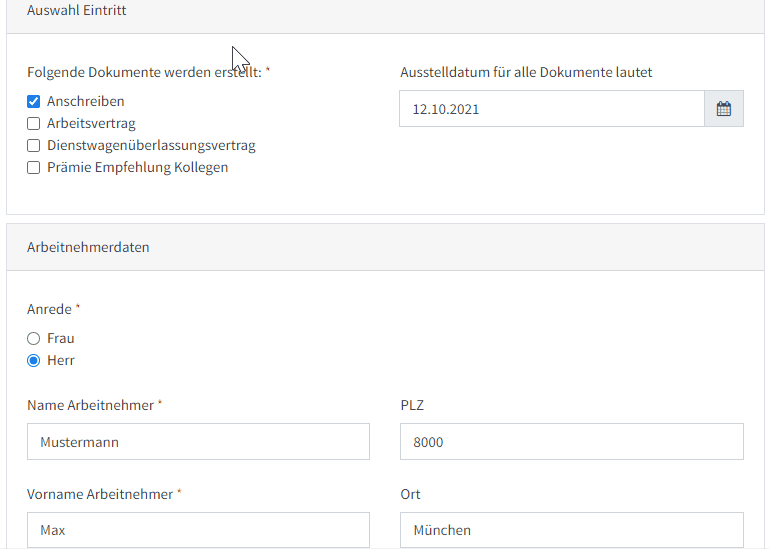Click the Ausstelldatum für alle Dokumente label
The width and height of the screenshot is (769, 549).
point(526,72)
